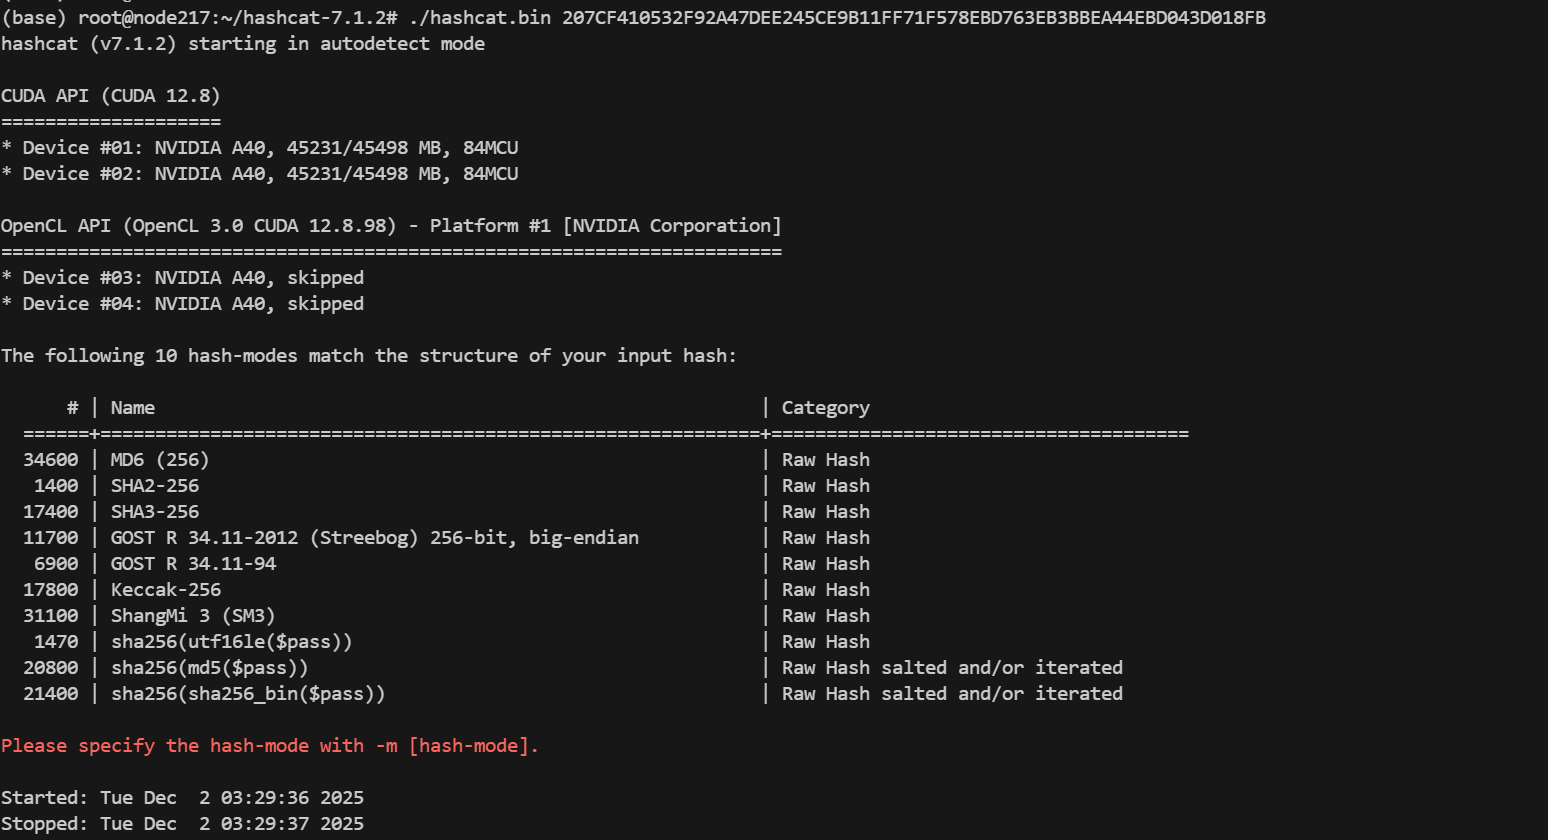Click the Keccak-256 row name
Viewport: 1548px width, 840px height.
point(166,590)
